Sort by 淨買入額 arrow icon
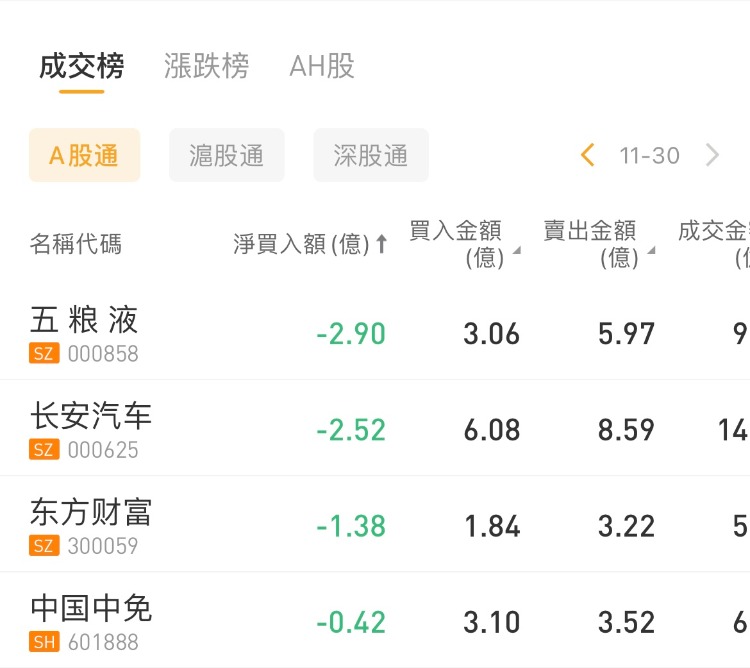750x668 pixels. click(x=381, y=244)
